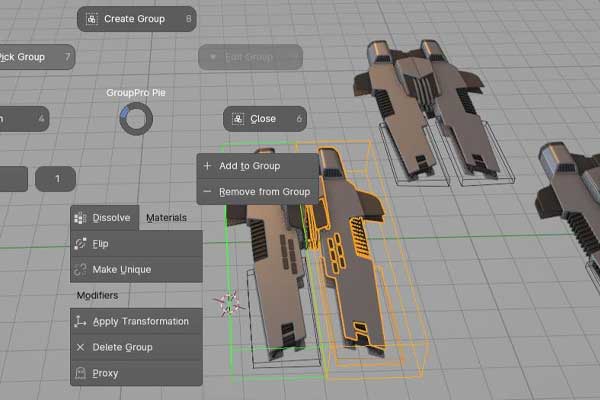
Task: Choose Add to Group entry
Action: click(x=258, y=166)
